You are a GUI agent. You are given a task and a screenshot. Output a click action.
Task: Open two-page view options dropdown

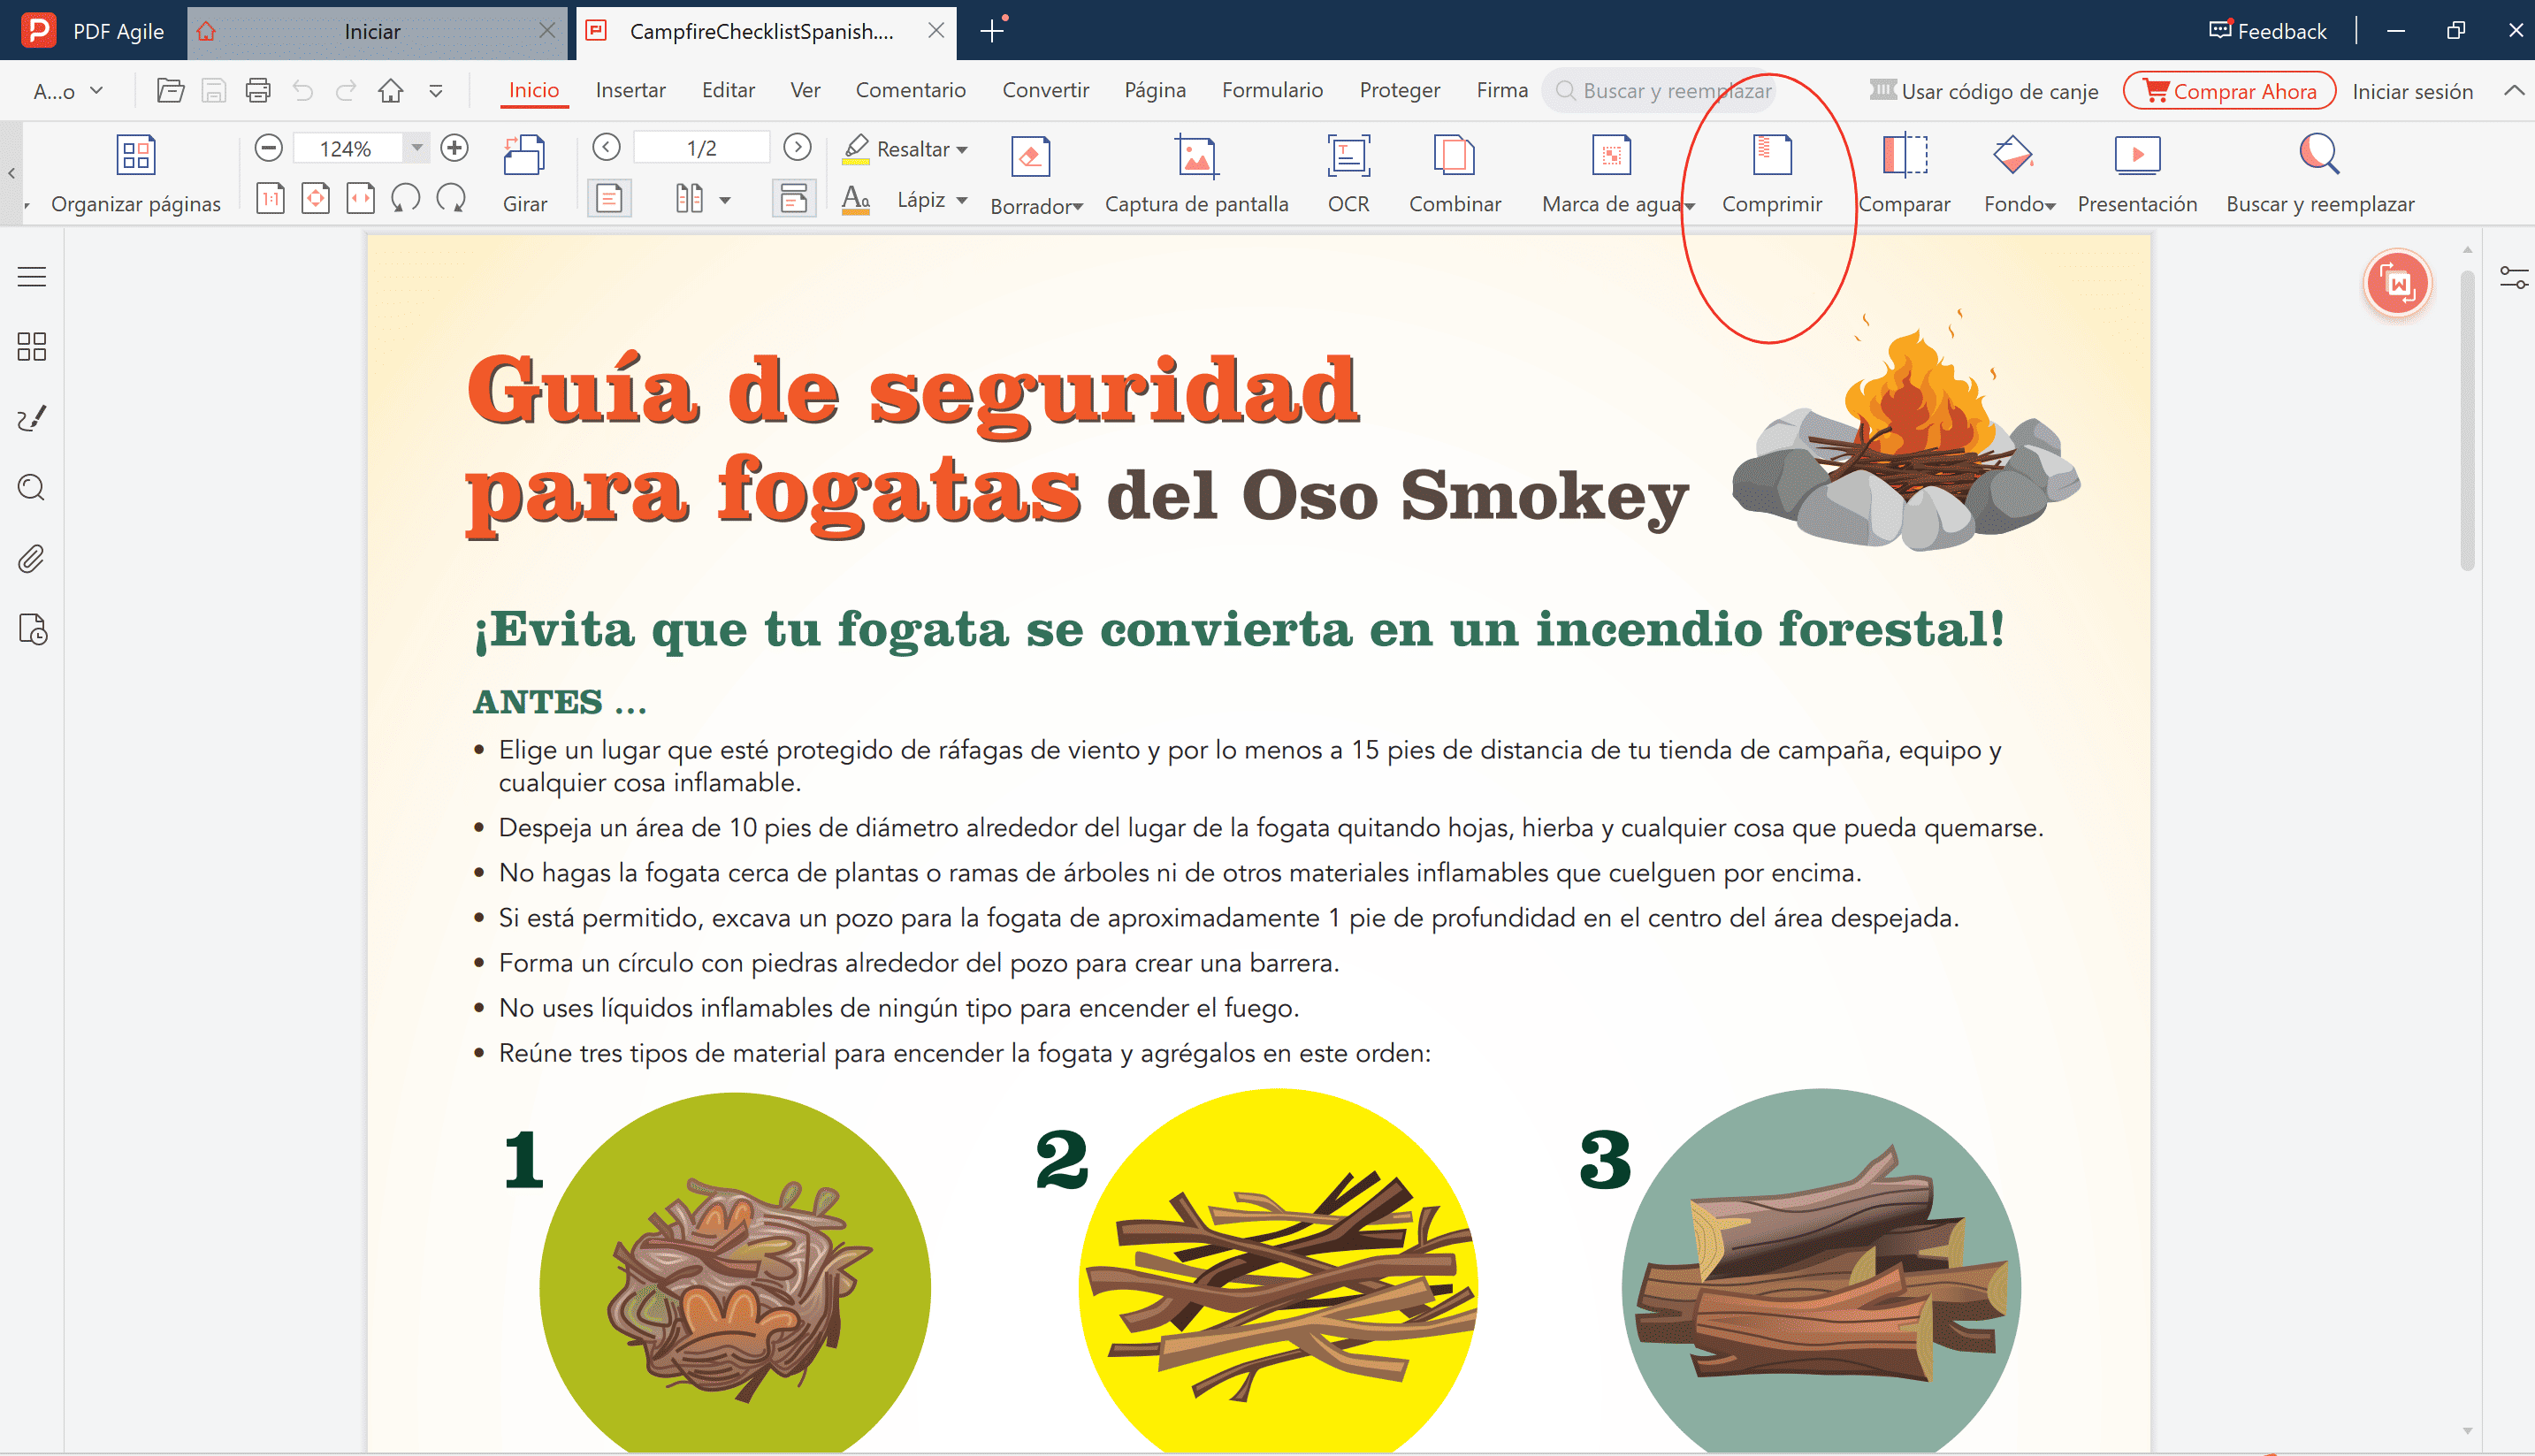click(725, 200)
